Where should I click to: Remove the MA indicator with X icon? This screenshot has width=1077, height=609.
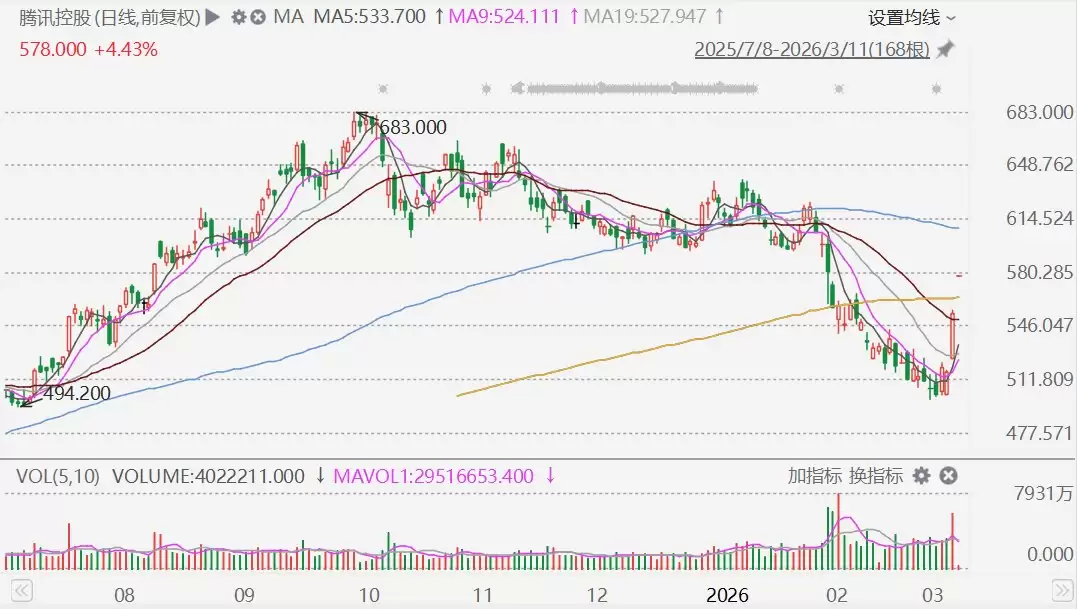click(x=259, y=17)
